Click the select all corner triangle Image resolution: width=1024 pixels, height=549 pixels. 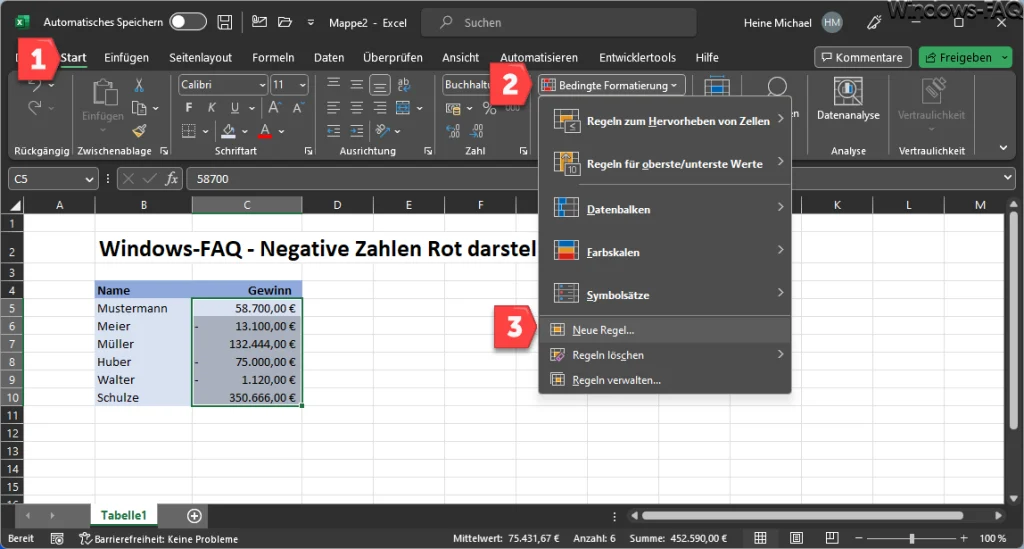pos(15,206)
